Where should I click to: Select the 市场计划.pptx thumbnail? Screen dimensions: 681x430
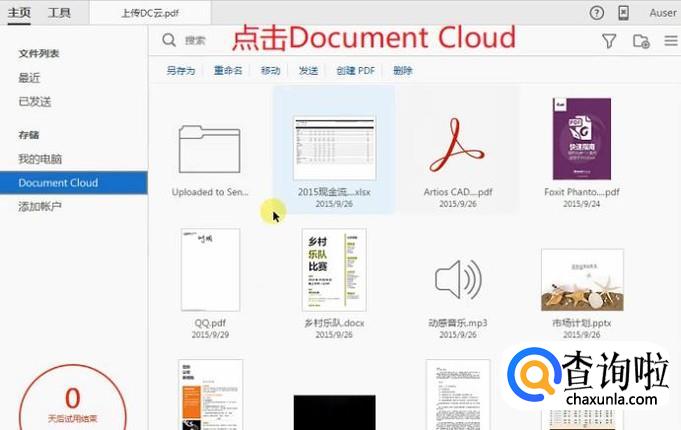pyautogui.click(x=582, y=280)
